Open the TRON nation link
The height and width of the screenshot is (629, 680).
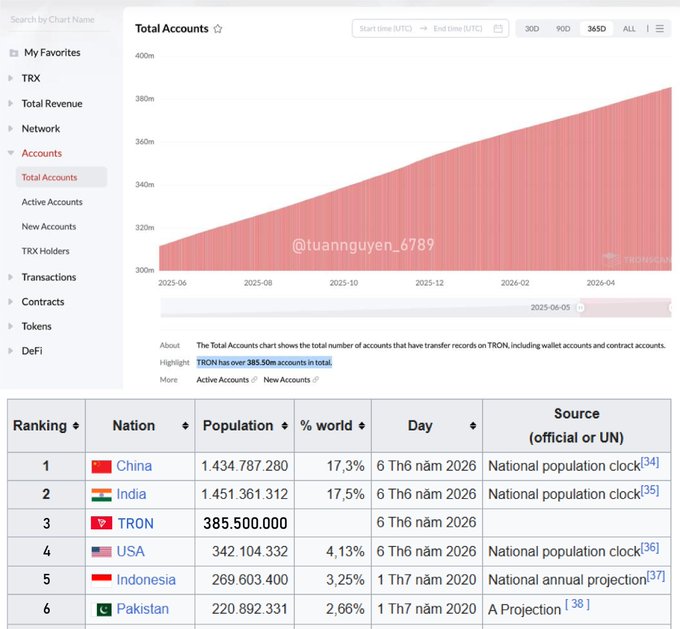coord(136,524)
